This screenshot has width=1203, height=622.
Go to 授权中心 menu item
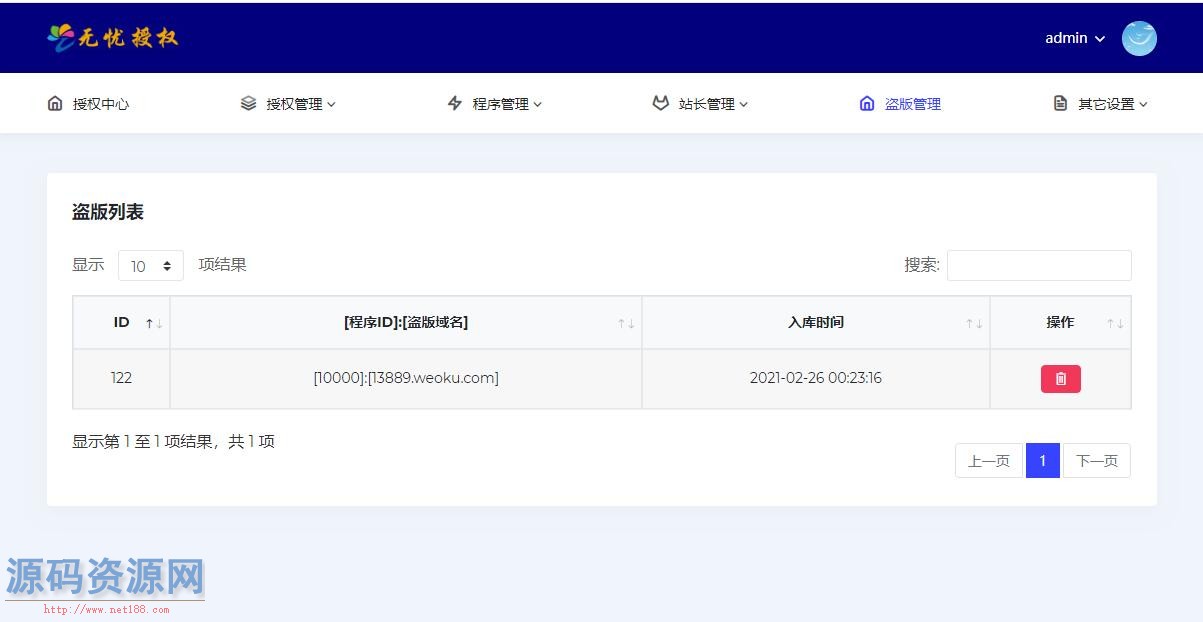(x=88, y=103)
